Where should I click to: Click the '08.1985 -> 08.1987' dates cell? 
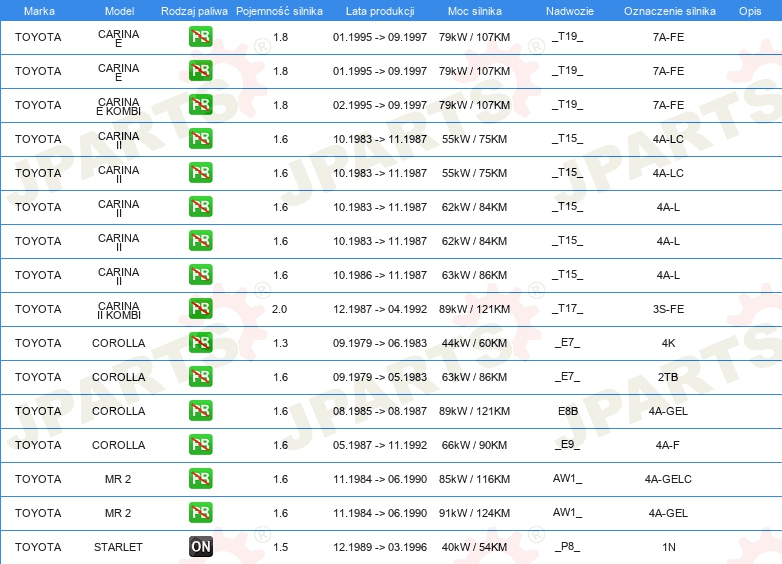pyautogui.click(x=380, y=411)
